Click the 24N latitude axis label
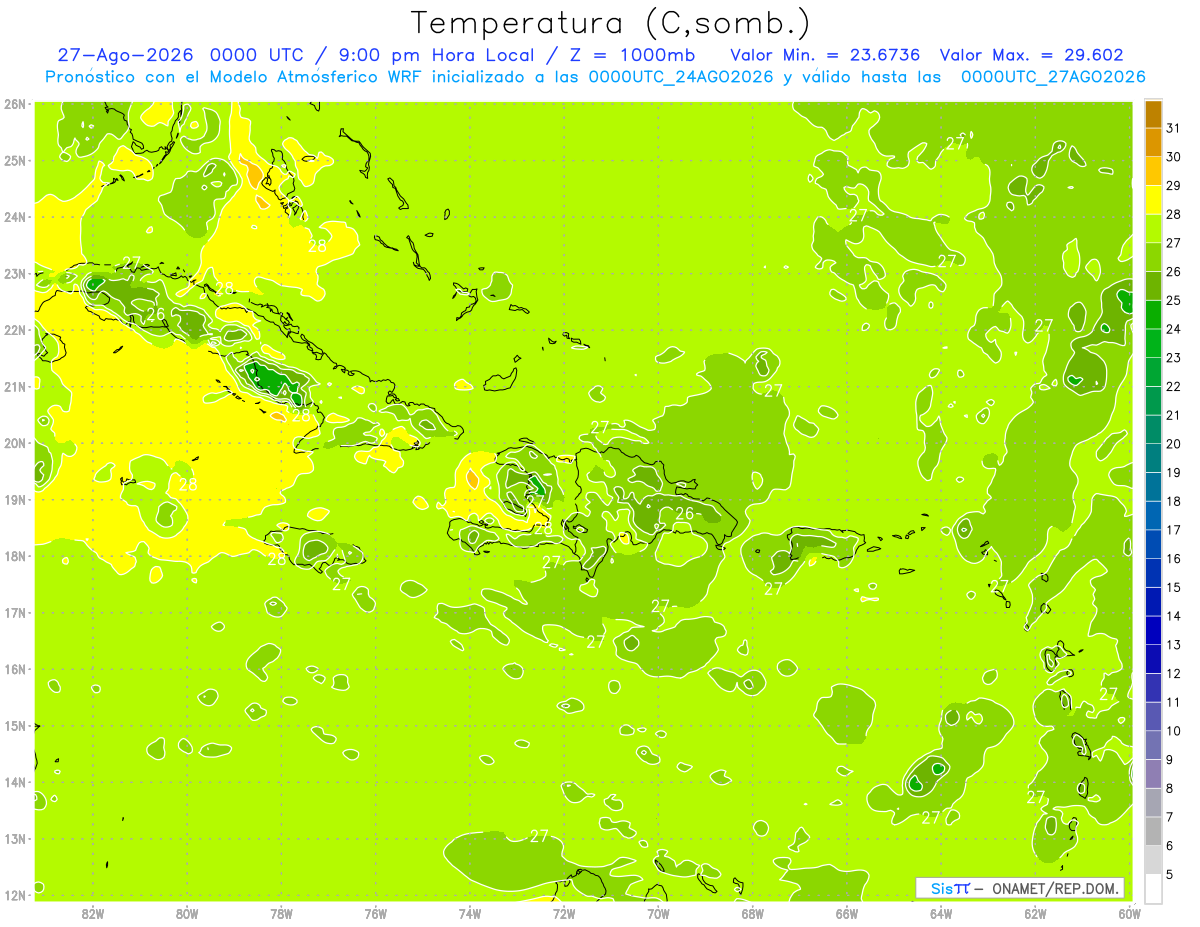This screenshot has height=927, width=1200. point(15,217)
